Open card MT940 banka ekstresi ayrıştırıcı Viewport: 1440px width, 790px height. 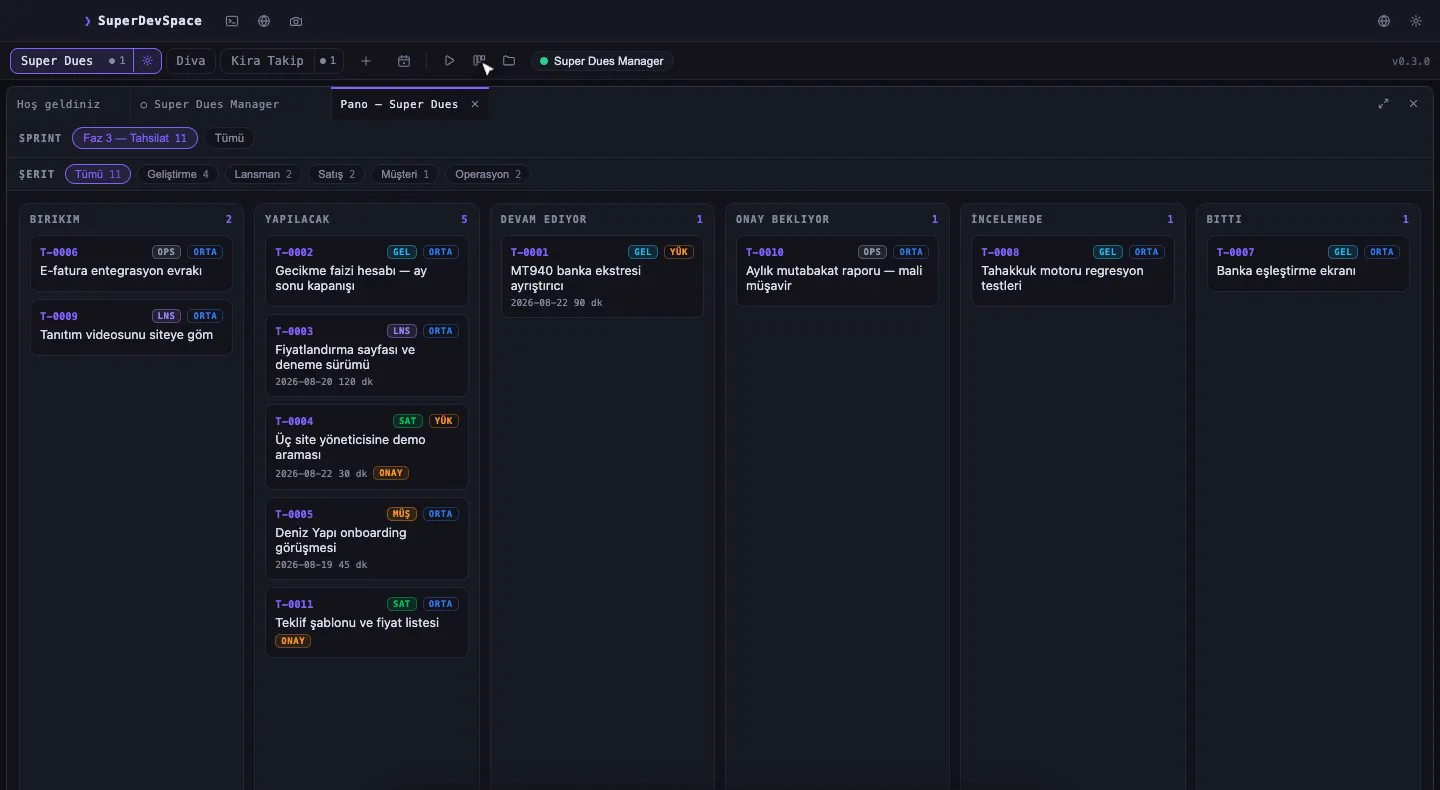point(602,276)
